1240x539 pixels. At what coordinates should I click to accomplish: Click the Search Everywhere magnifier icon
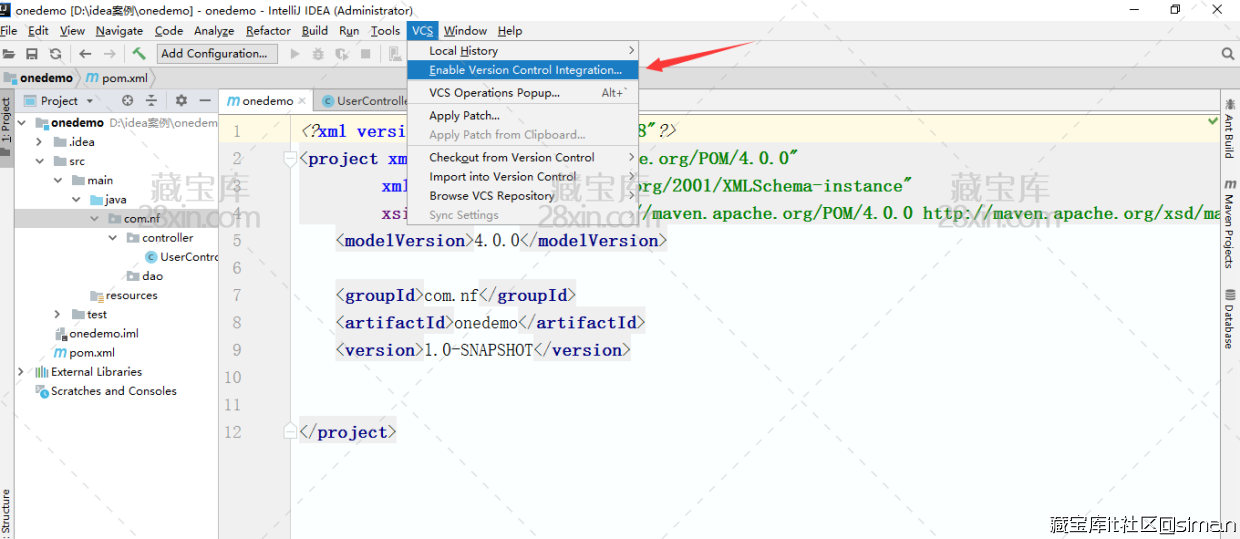(x=1227, y=54)
